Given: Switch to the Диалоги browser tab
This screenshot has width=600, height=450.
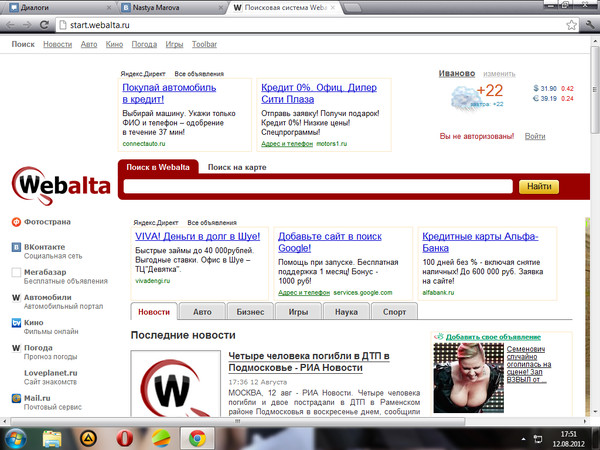Looking at the screenshot, I should click(57, 7).
